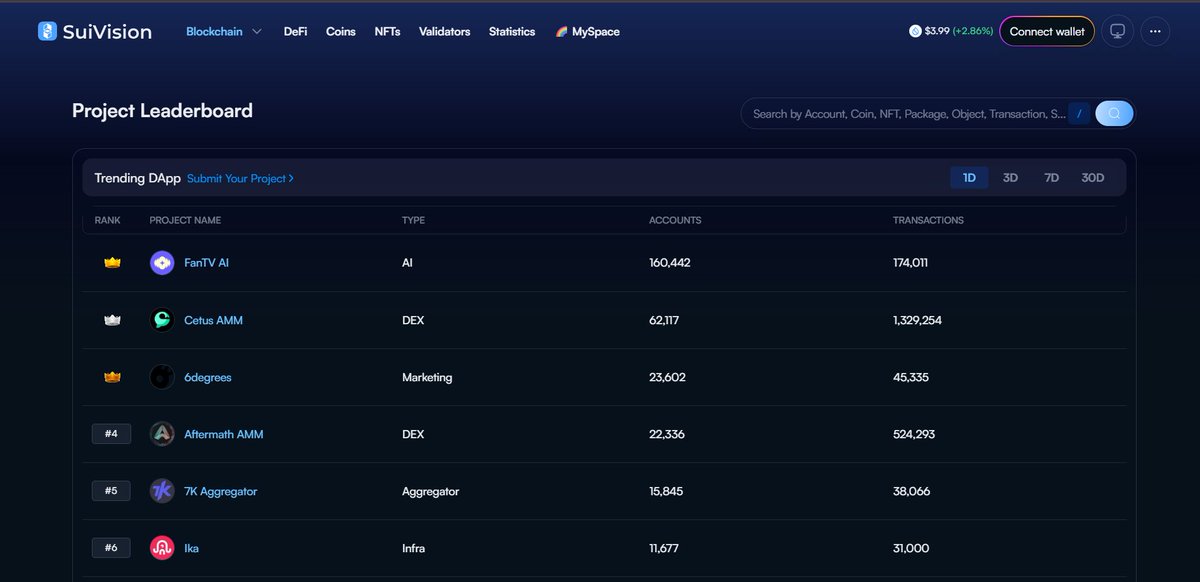Click the blue search magnifier button
The height and width of the screenshot is (582, 1200).
tap(1114, 114)
